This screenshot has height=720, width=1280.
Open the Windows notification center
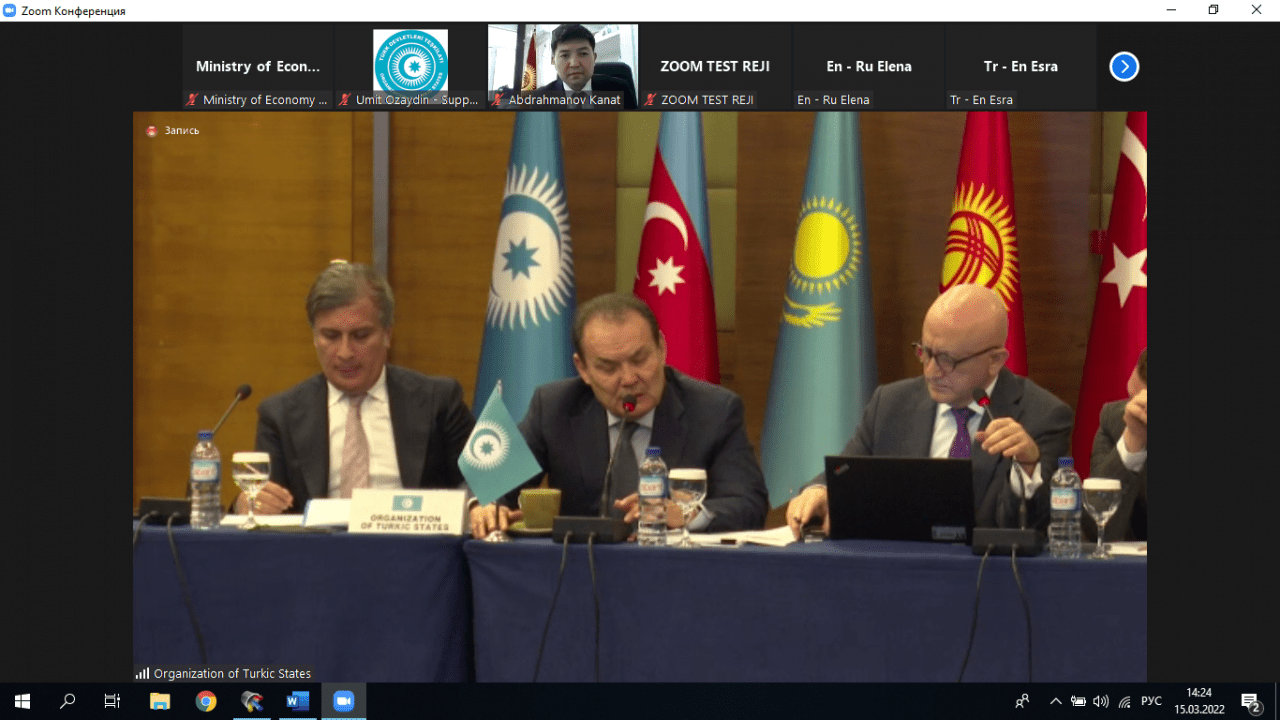[x=1250, y=701]
